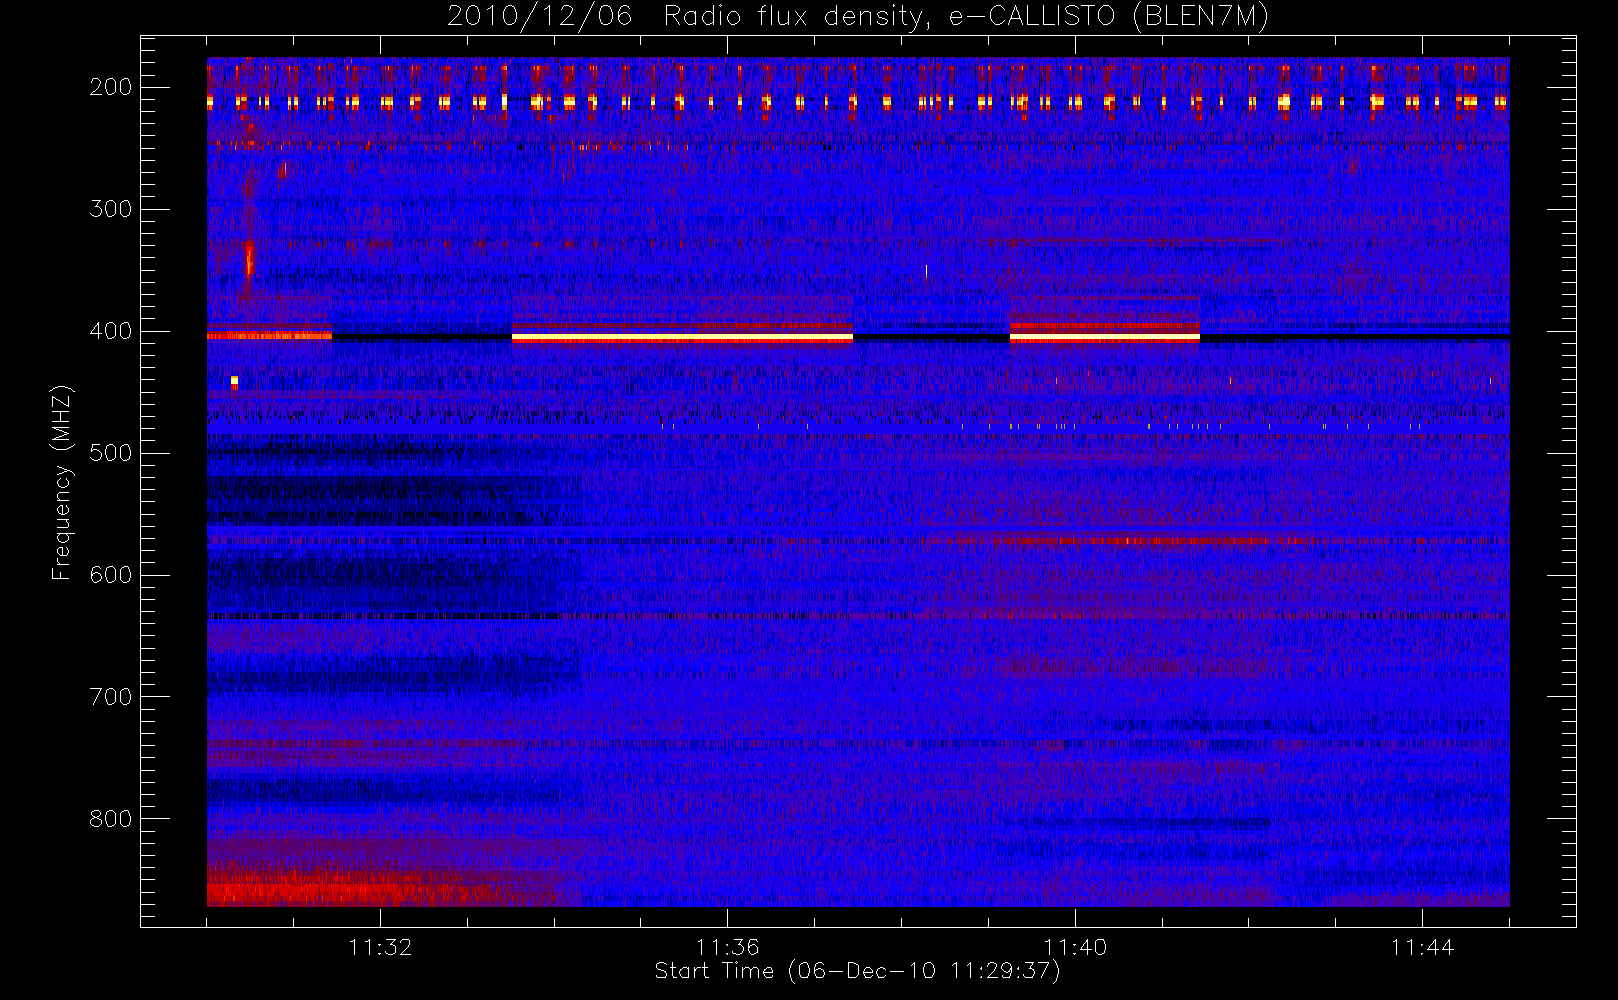Click the 'Start Time (06-Dec-10 11:29:37)' label

click(x=857, y=971)
